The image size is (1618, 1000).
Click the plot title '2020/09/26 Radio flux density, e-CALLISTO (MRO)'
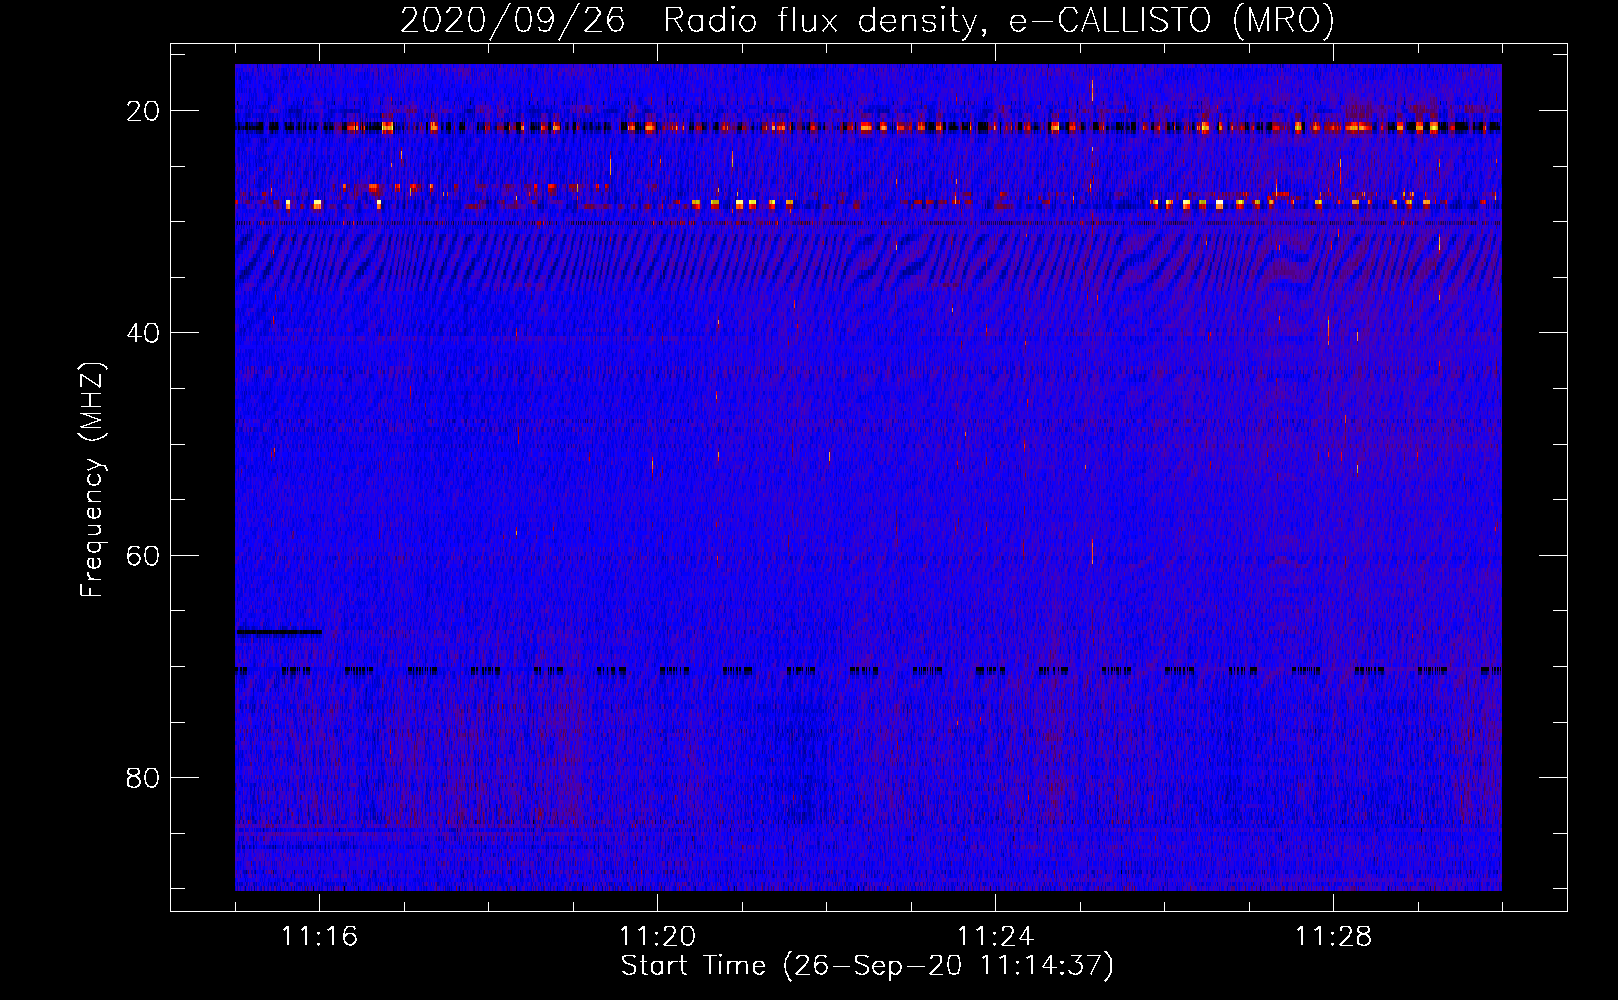click(867, 20)
